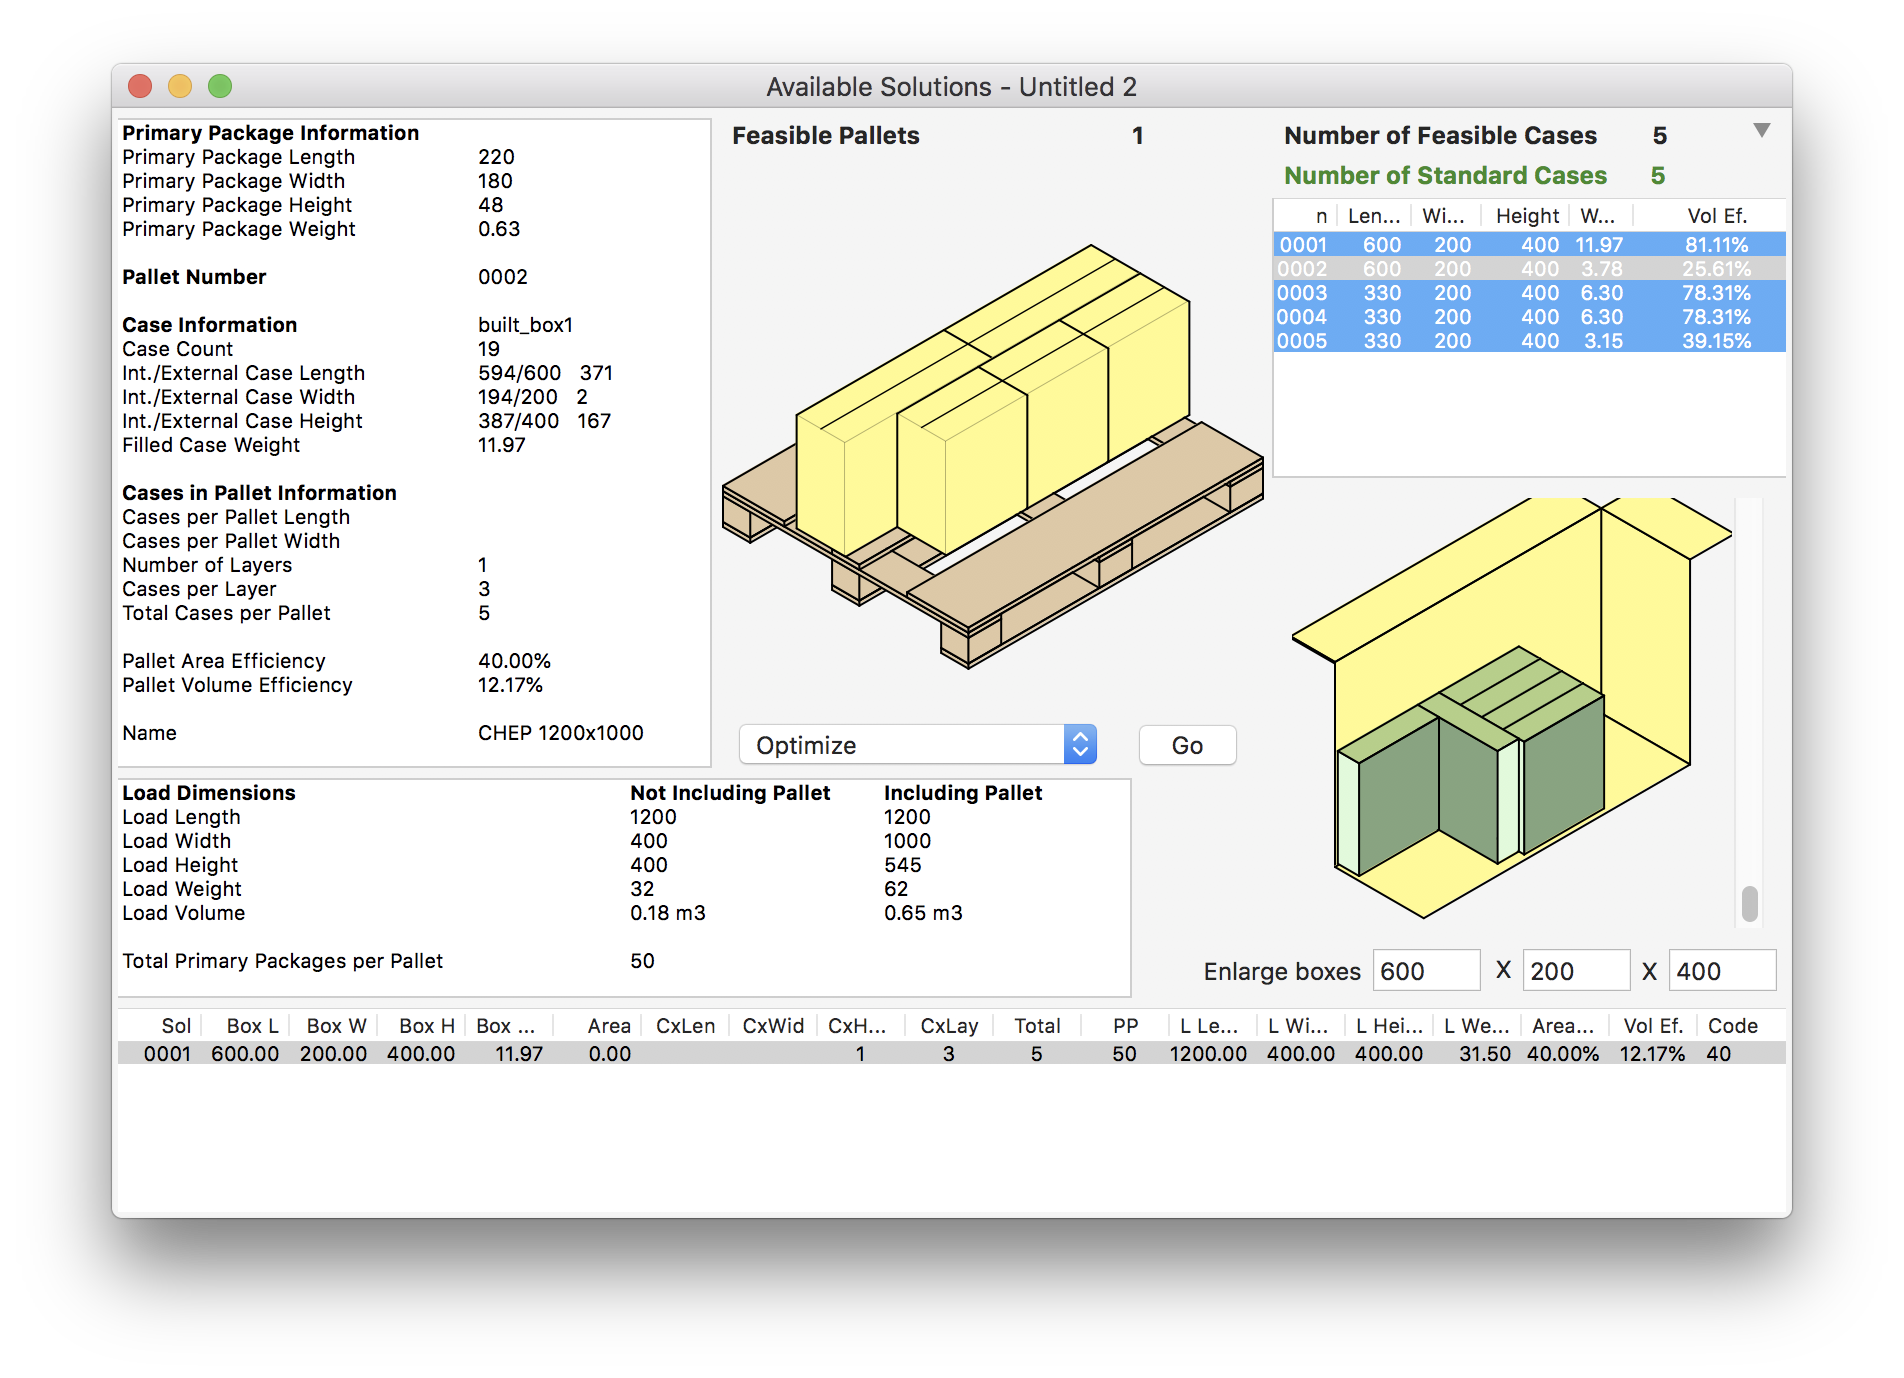The height and width of the screenshot is (1378, 1904).
Task: Click the case preview vertical scrollbar thumb
Action: 1749,903
